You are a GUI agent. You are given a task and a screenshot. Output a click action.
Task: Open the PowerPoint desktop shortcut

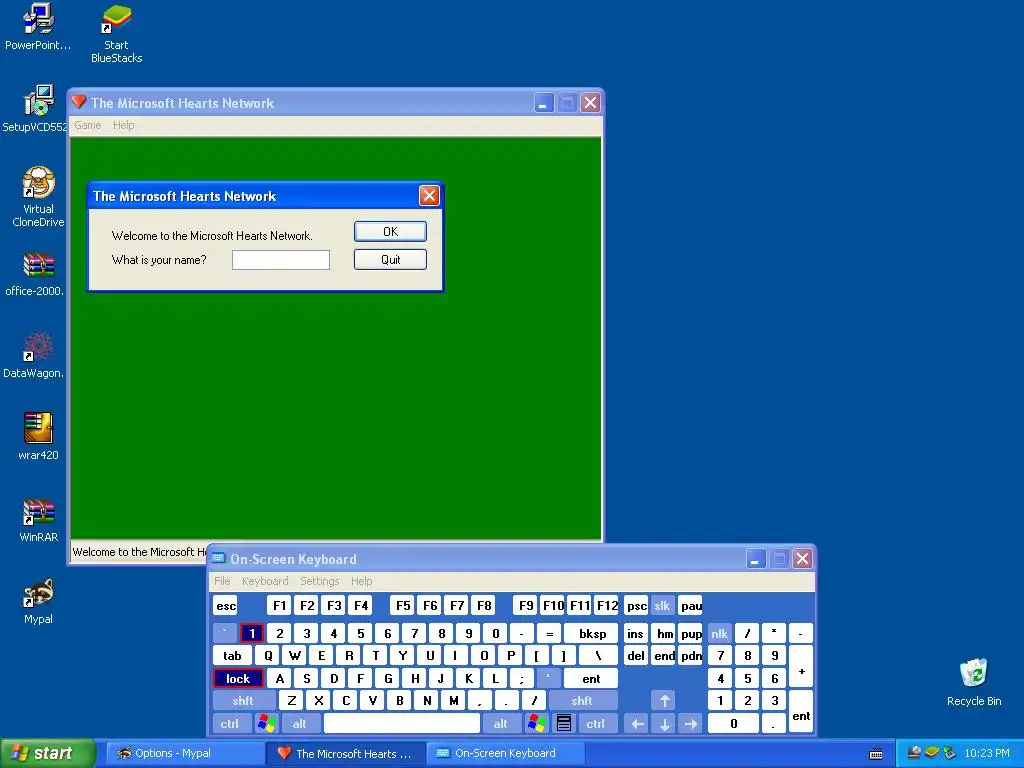[x=38, y=27]
